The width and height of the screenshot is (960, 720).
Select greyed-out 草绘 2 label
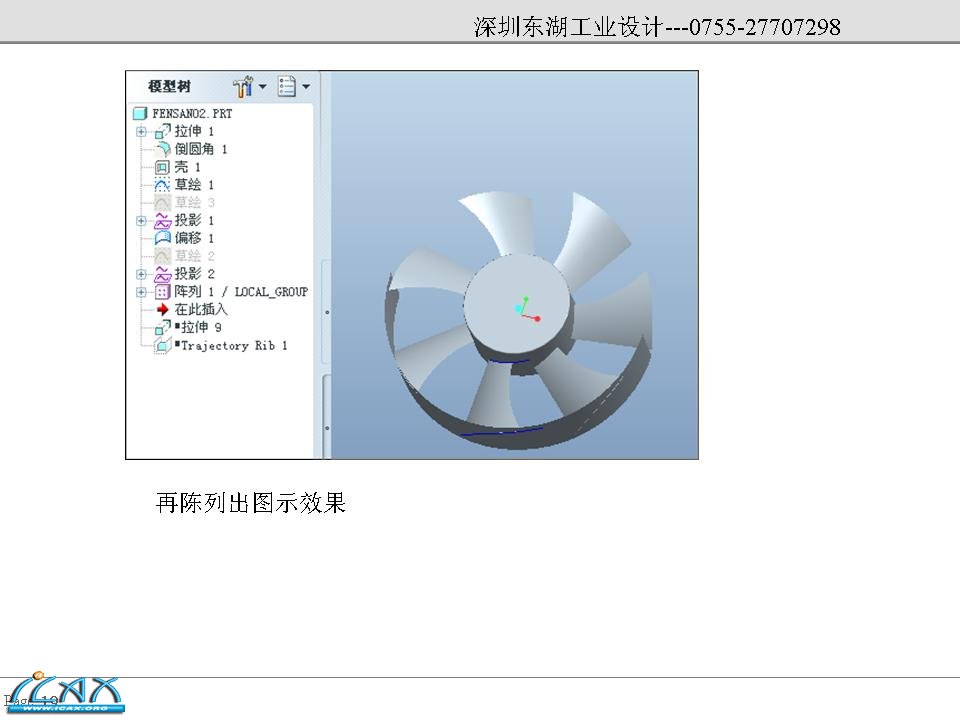(194, 256)
